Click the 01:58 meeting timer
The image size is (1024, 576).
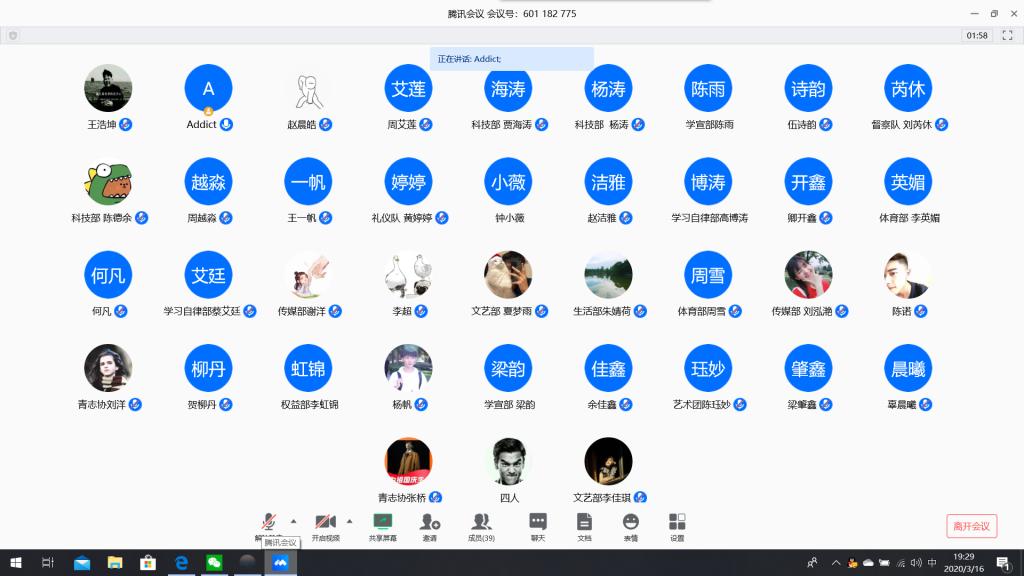click(977, 35)
